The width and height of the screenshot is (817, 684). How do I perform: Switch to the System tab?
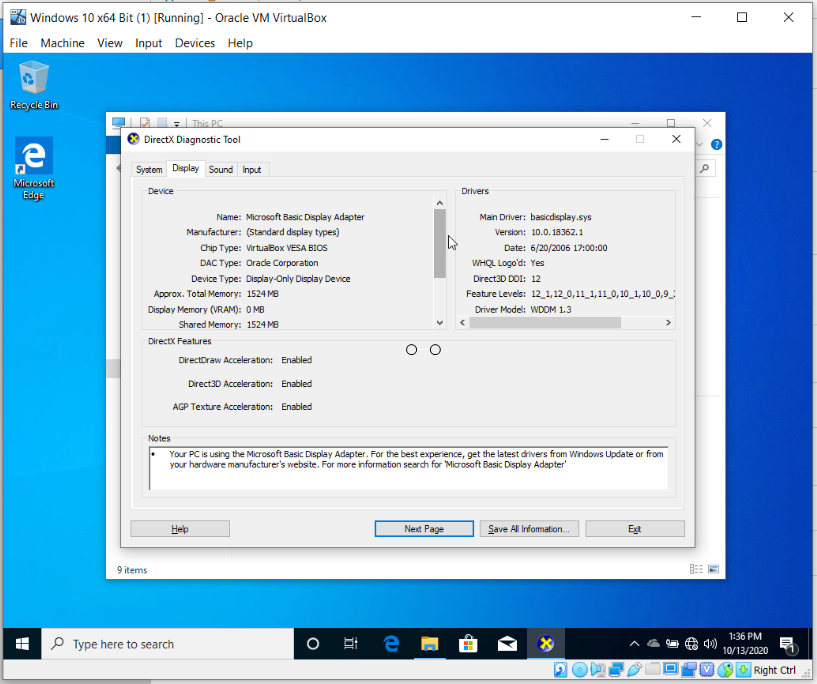coord(149,169)
